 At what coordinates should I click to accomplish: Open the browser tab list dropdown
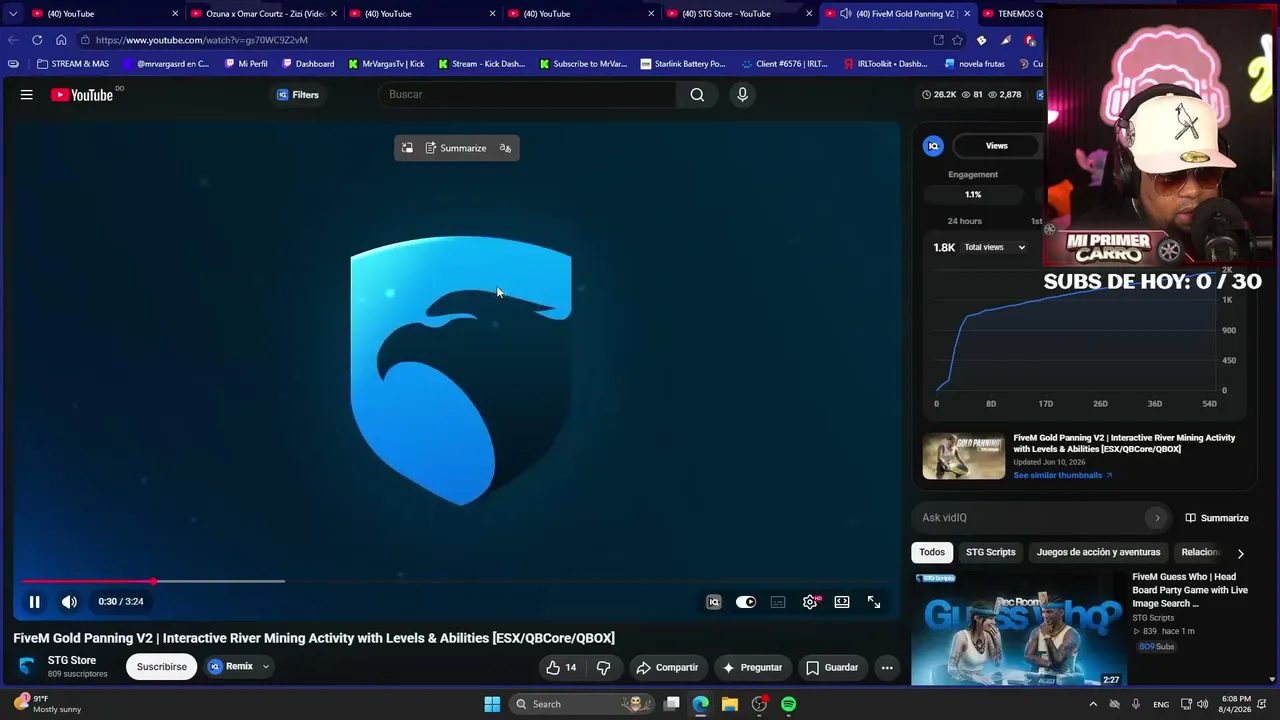coord(13,14)
